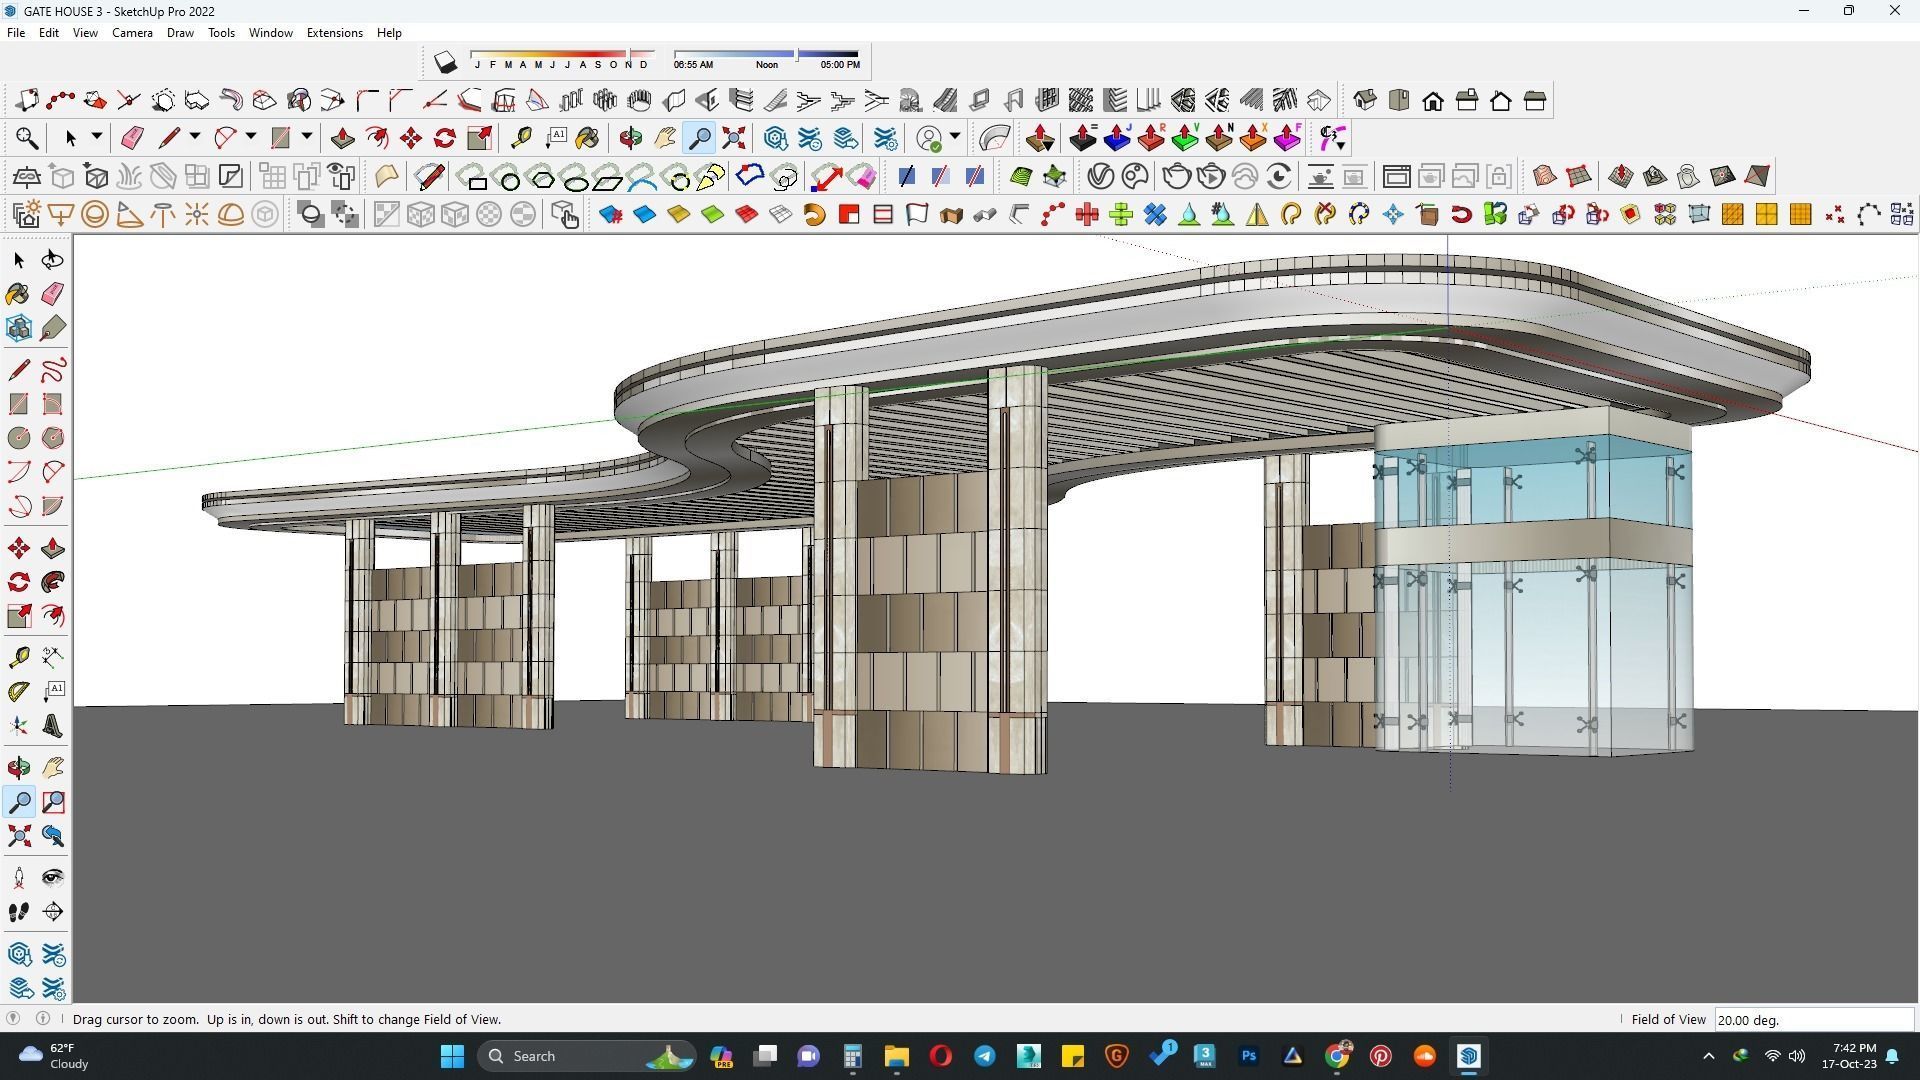
Task: Toggle the Look Around eye tool
Action: coord(53,878)
